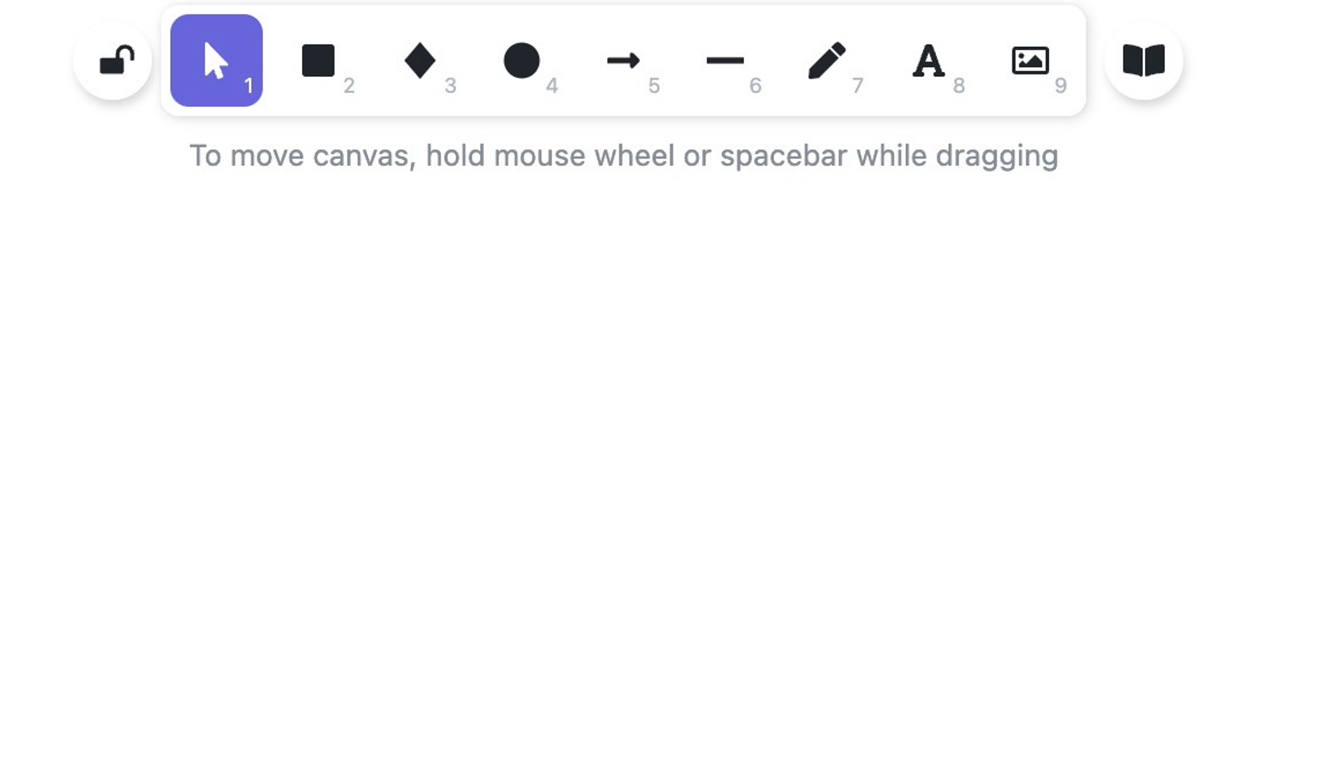Switch back to the Selection tool
The height and width of the screenshot is (768, 1339).
pos(216,60)
